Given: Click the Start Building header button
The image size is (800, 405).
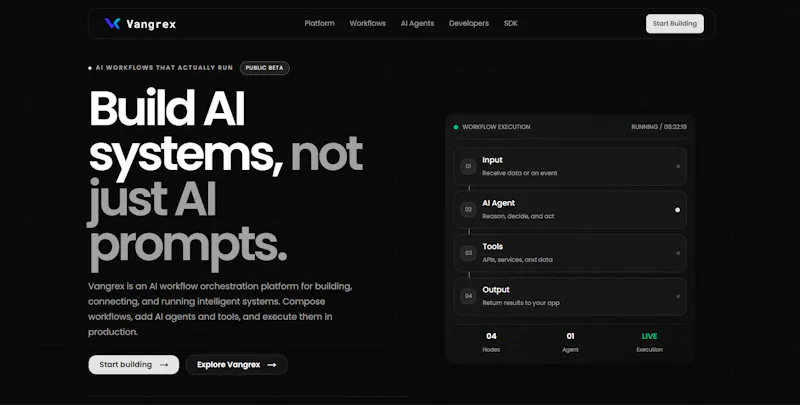Looking at the screenshot, I should coord(674,23).
